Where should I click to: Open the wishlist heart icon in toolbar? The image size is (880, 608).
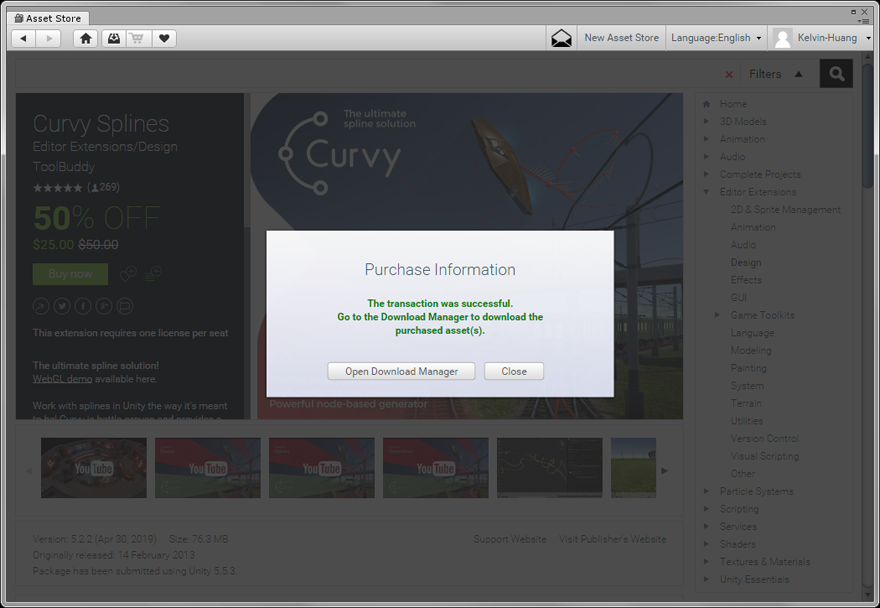(165, 38)
